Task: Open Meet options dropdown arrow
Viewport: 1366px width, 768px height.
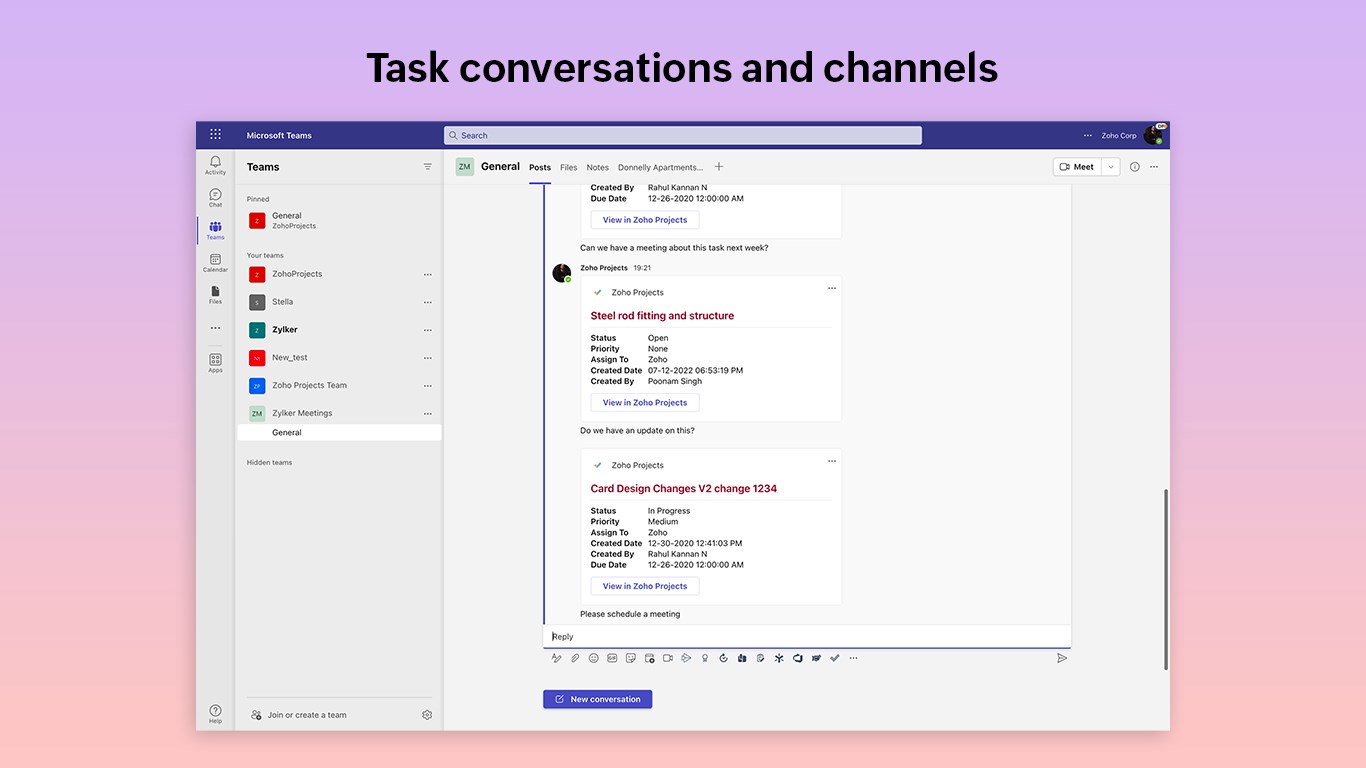Action: click(x=1110, y=167)
